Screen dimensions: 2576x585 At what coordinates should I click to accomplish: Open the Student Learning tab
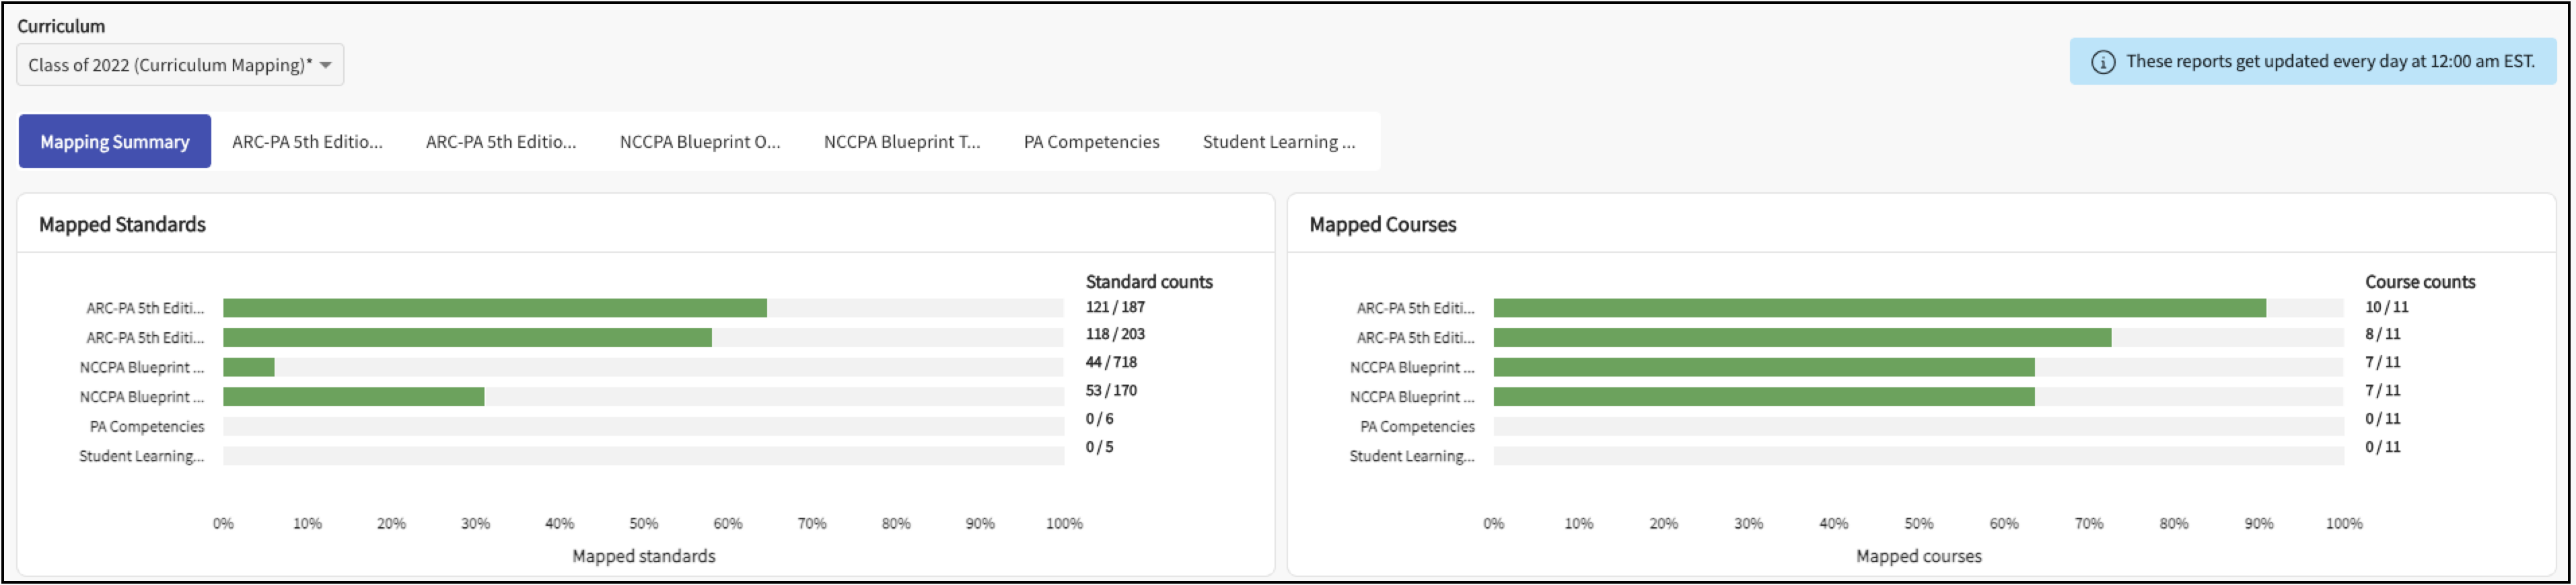coord(1278,142)
